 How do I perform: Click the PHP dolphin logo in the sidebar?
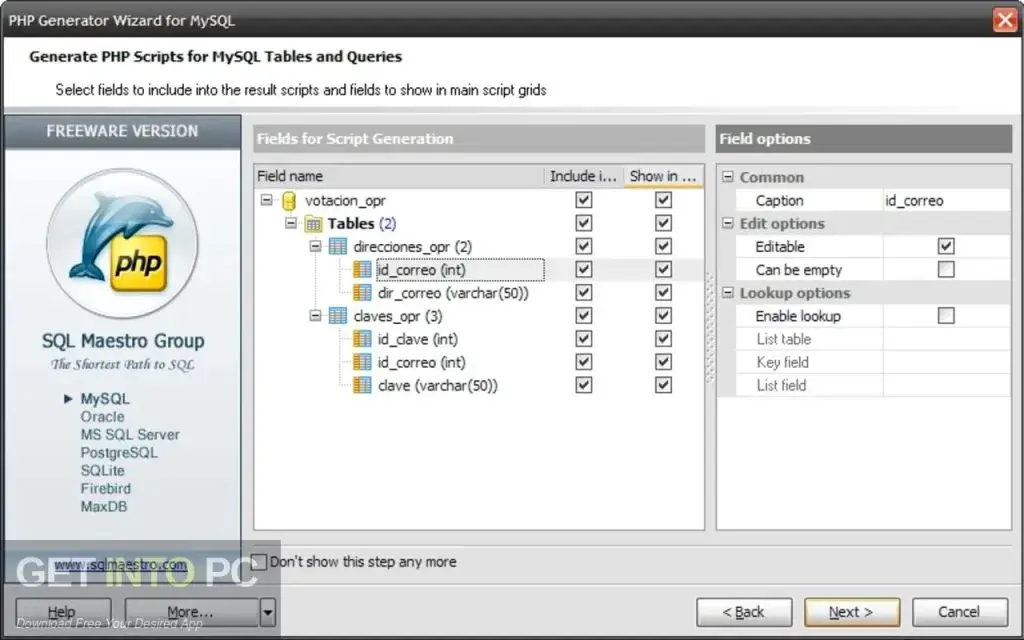tap(122, 235)
